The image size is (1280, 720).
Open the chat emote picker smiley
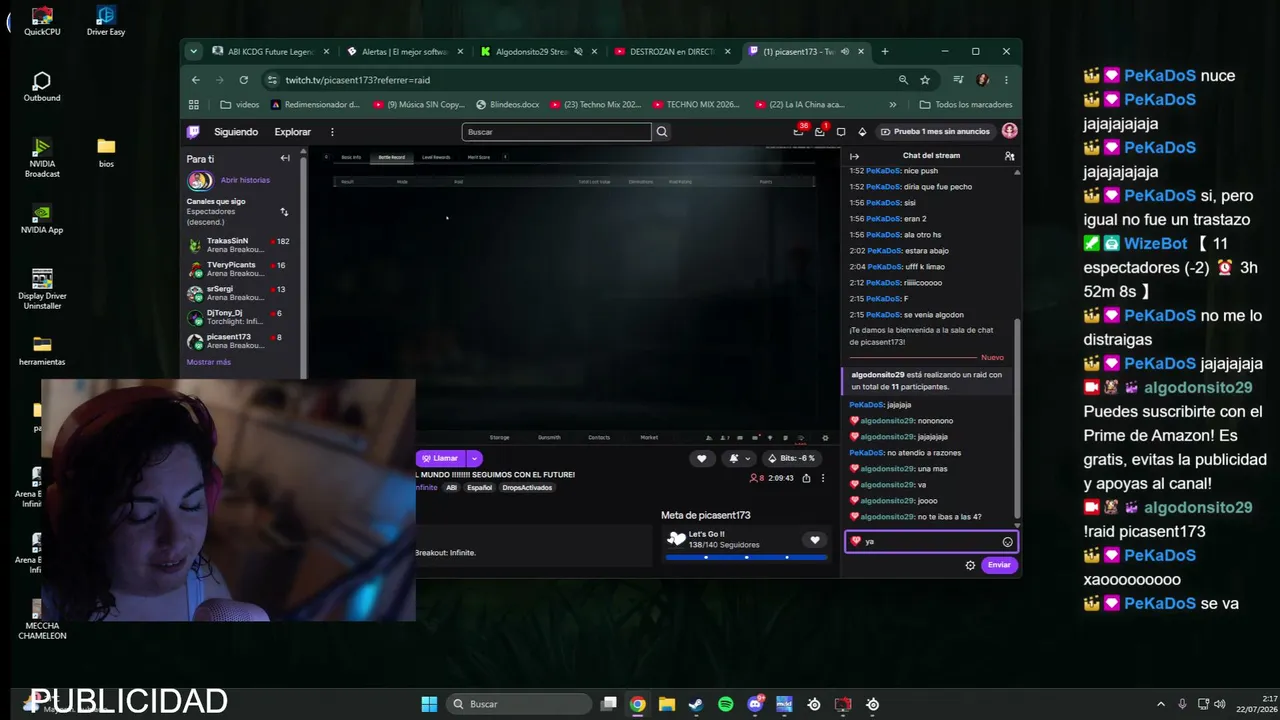[1007, 542]
